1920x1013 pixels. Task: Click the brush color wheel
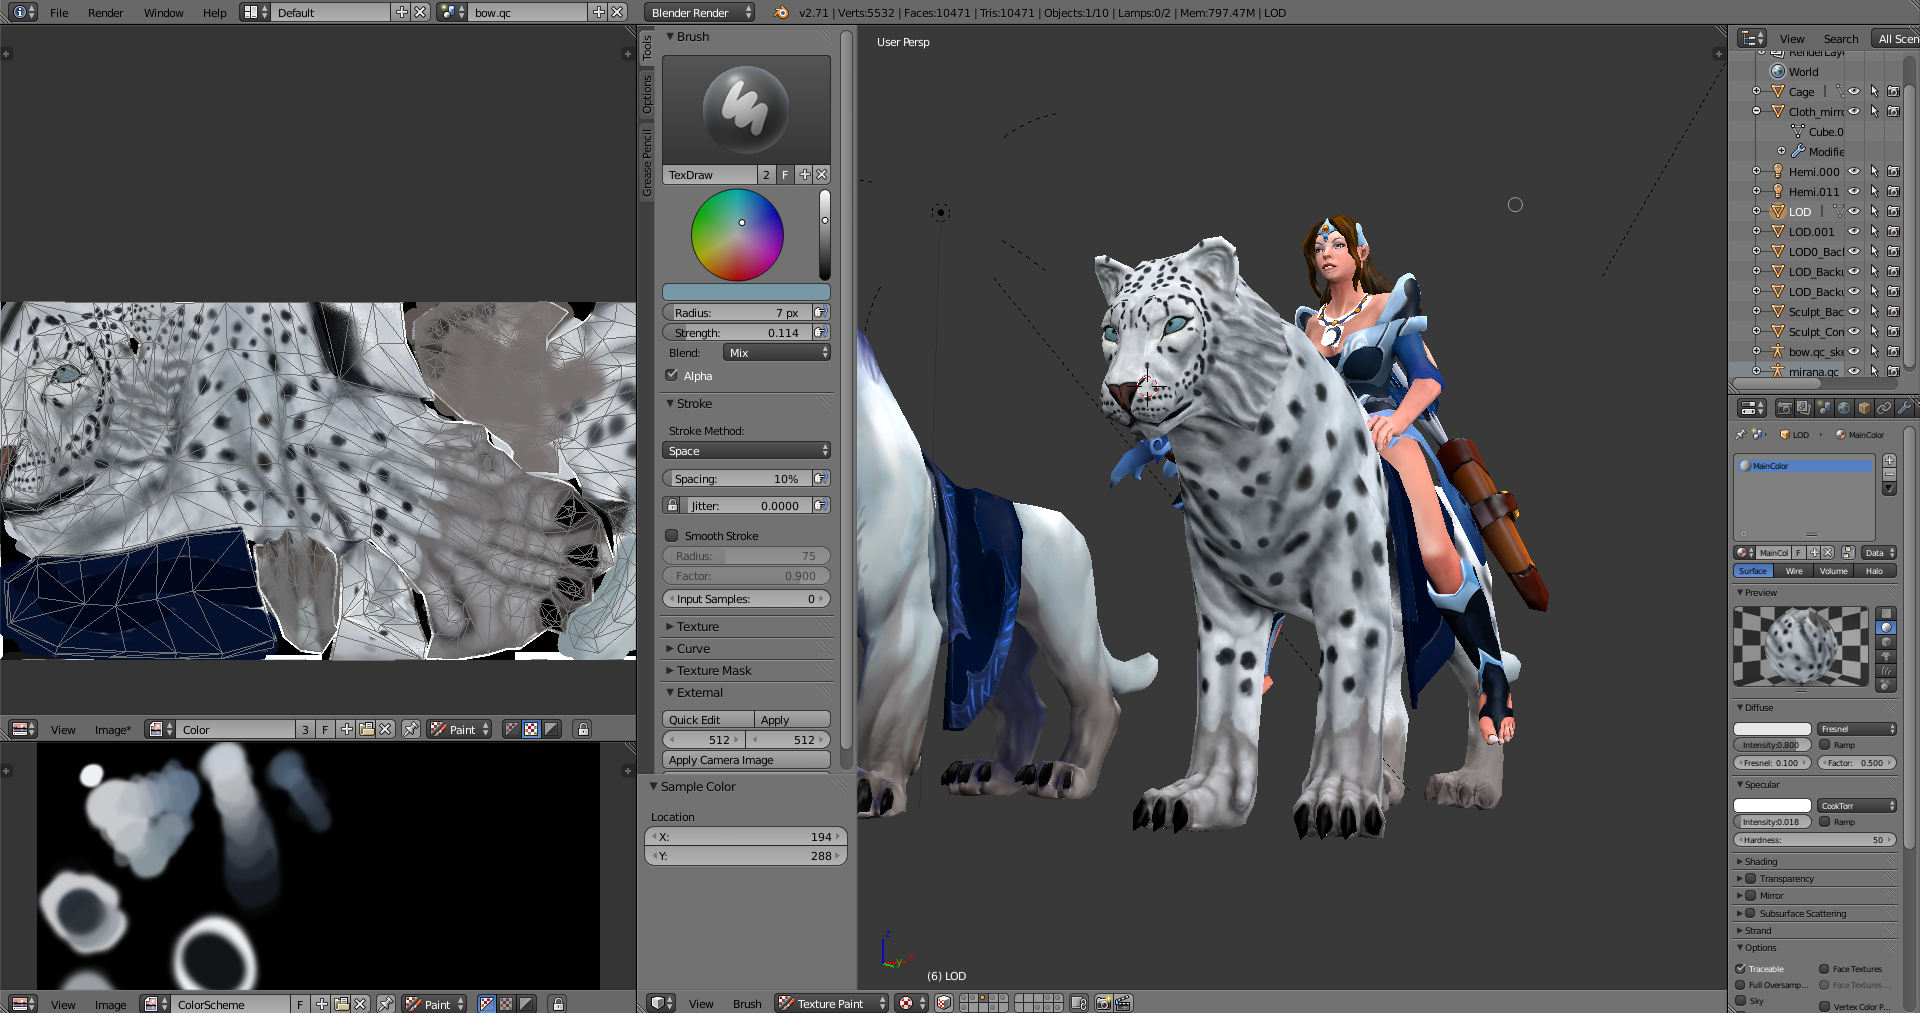[737, 235]
